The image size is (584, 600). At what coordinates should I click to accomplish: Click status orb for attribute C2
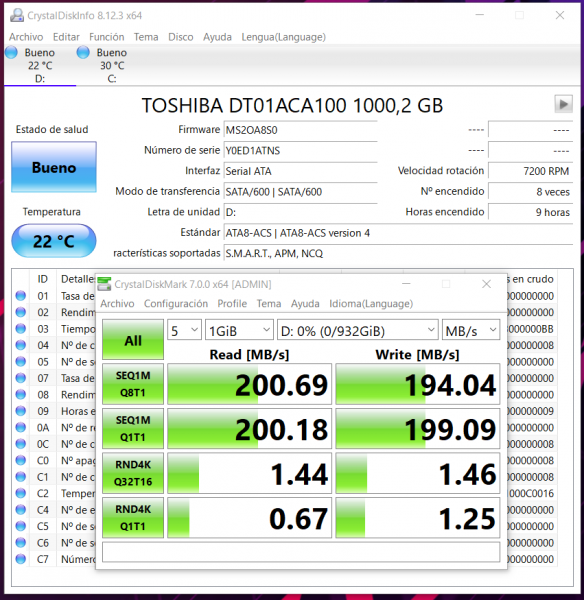[21, 493]
